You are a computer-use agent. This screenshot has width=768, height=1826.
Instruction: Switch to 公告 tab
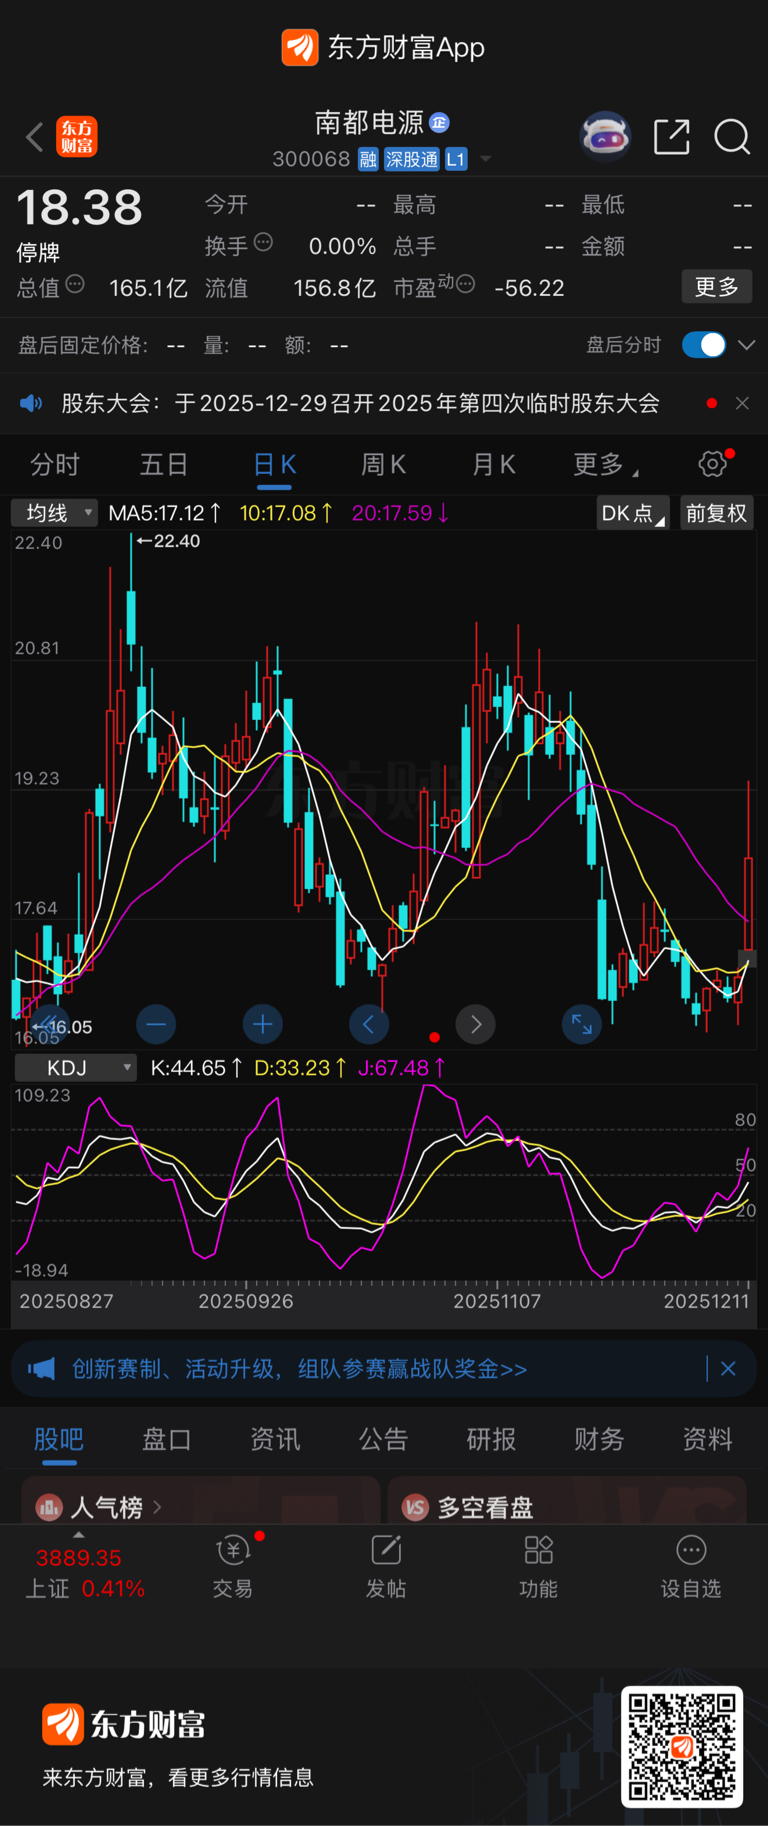click(383, 1439)
